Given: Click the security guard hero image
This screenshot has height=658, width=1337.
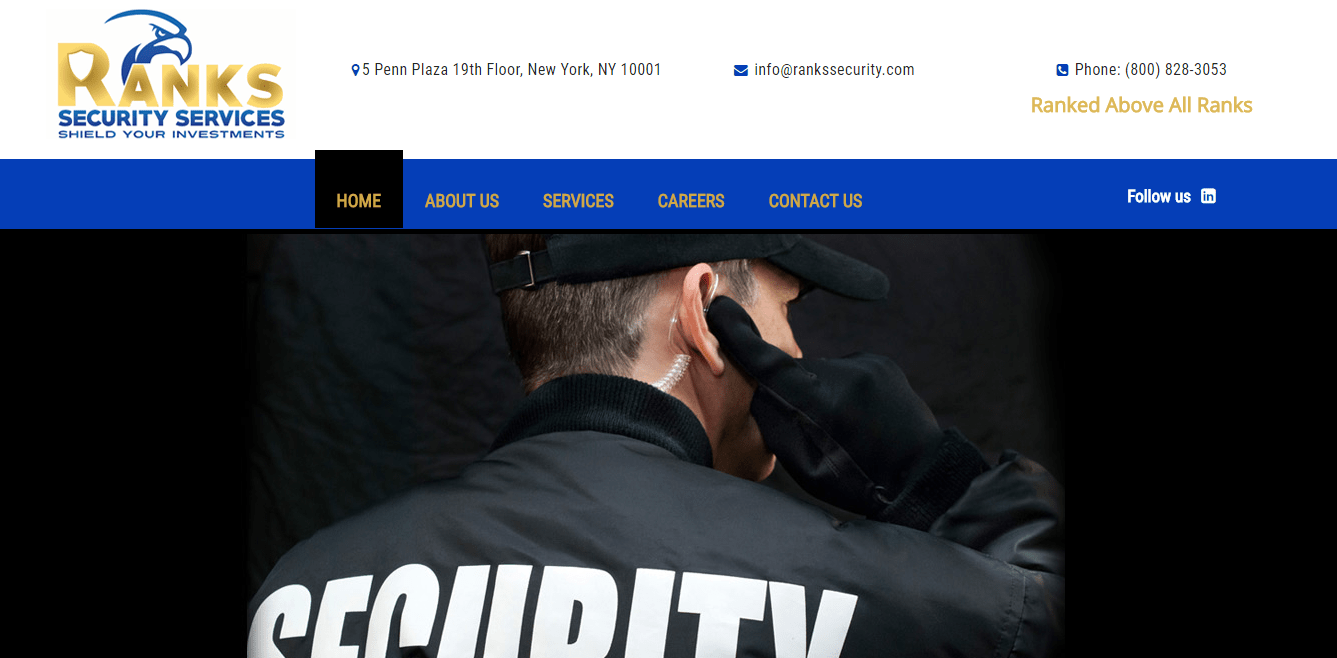Looking at the screenshot, I should 656,446.
